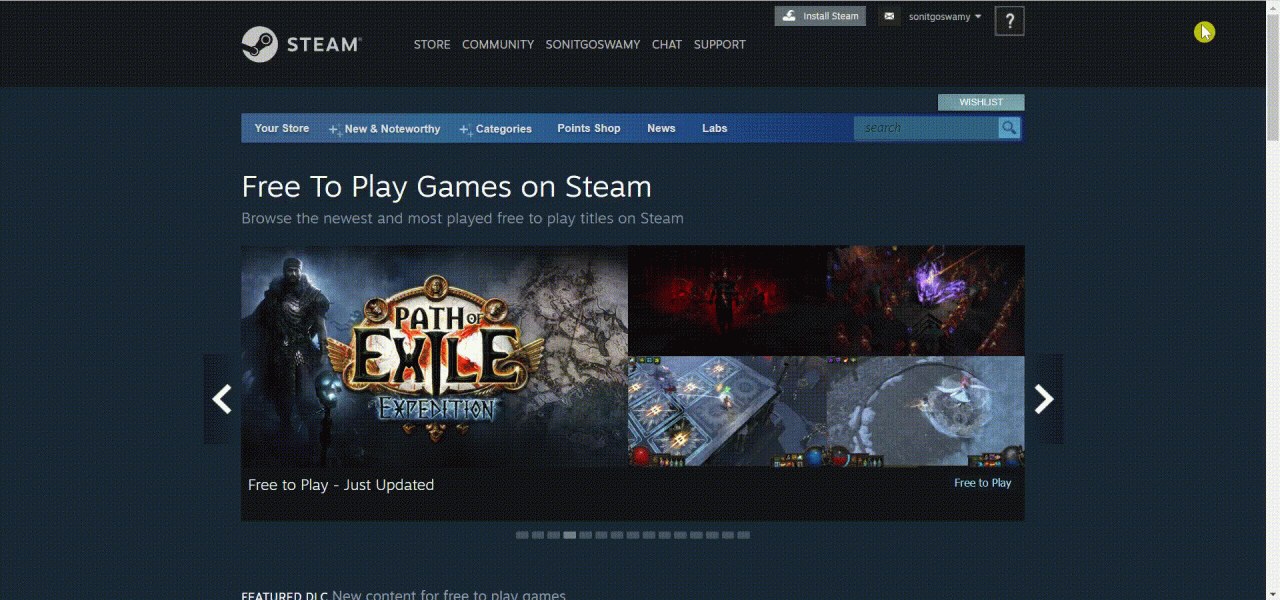Click the Install Steam button

click(x=820, y=16)
